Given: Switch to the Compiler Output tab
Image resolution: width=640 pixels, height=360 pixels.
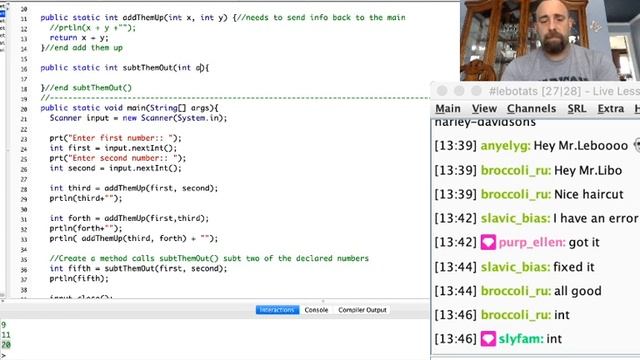Looking at the screenshot, I should (x=362, y=310).
